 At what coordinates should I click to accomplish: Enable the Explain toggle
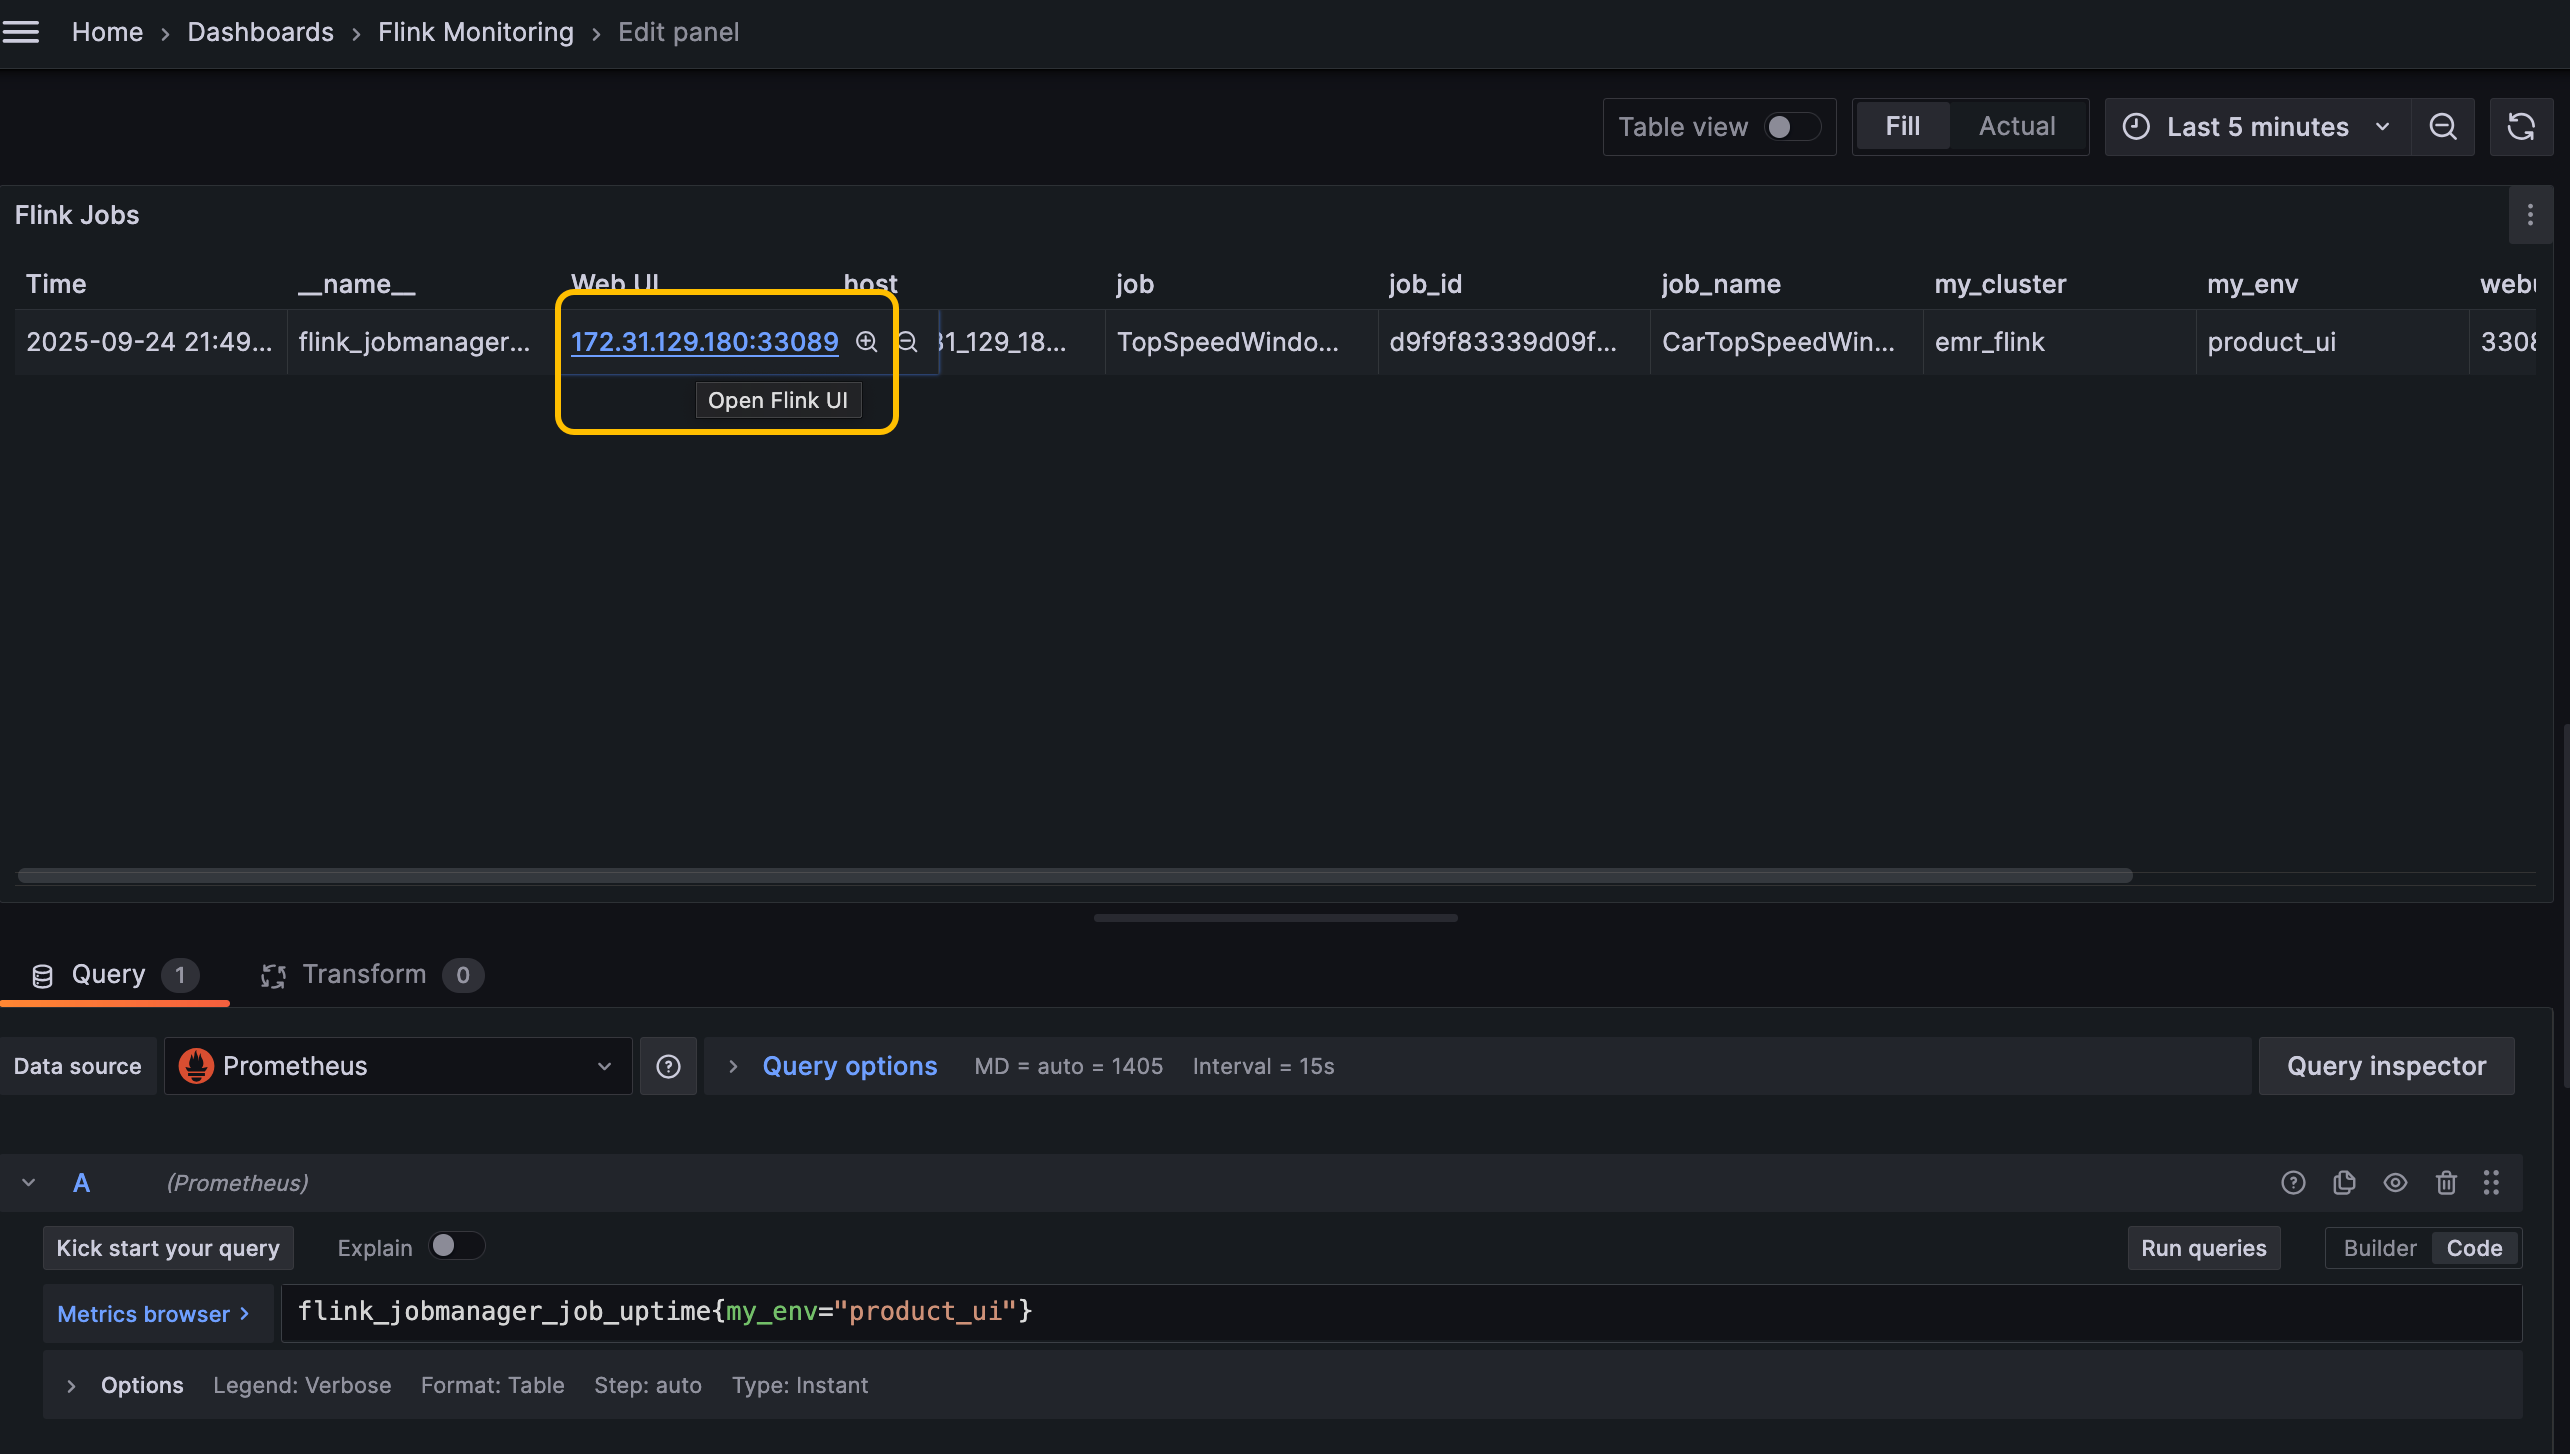tap(456, 1246)
